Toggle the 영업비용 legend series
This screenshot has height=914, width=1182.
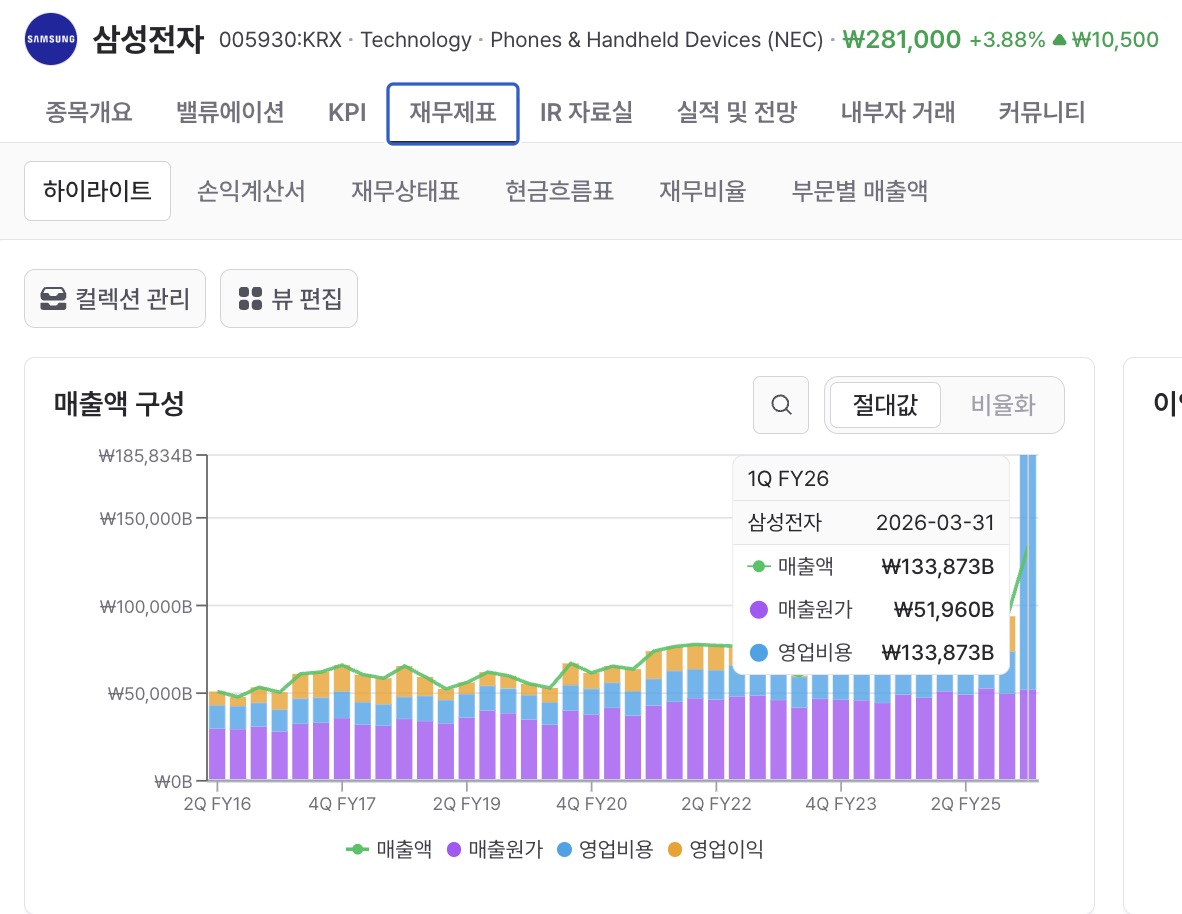click(x=605, y=849)
